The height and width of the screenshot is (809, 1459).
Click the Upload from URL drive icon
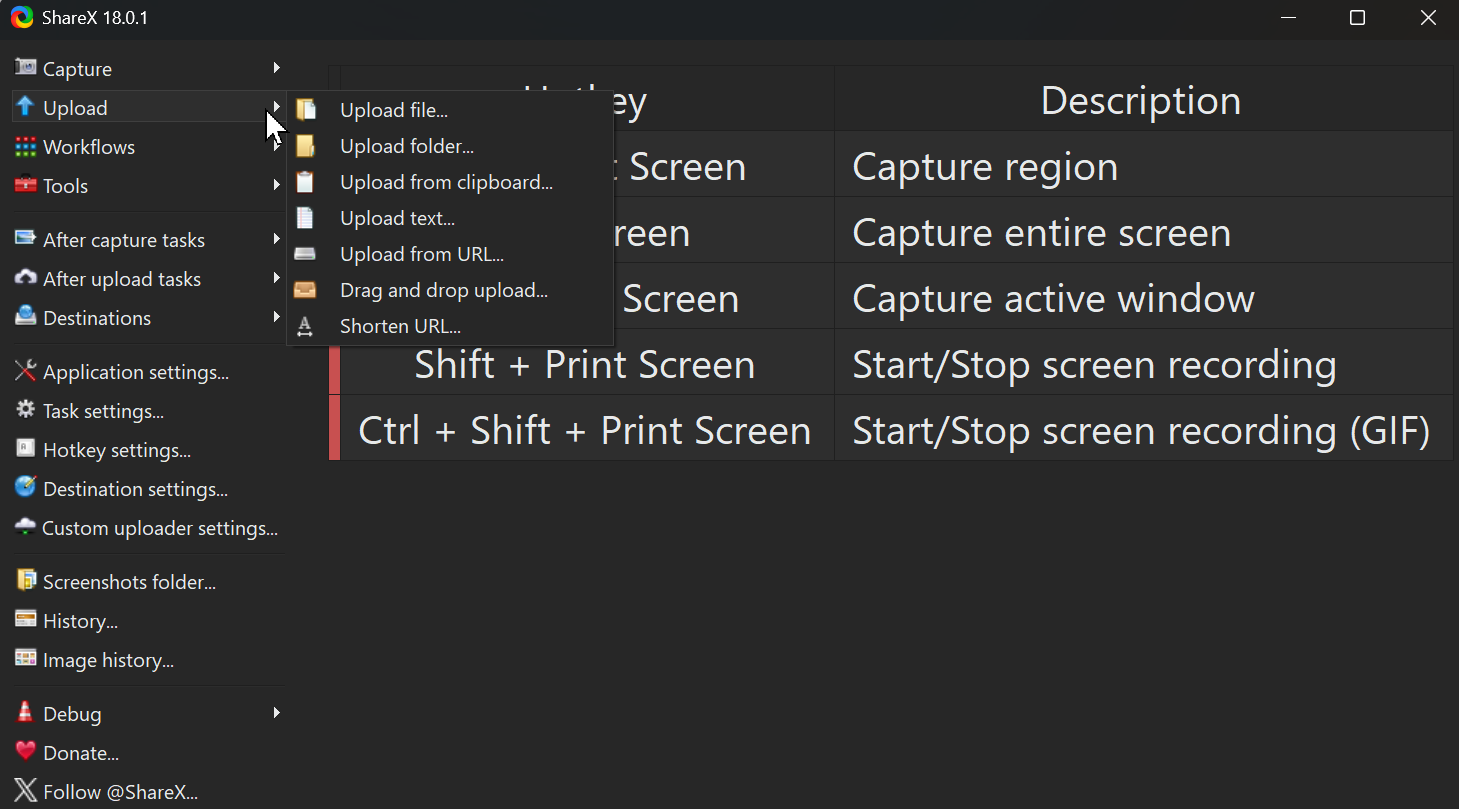pyautogui.click(x=305, y=254)
